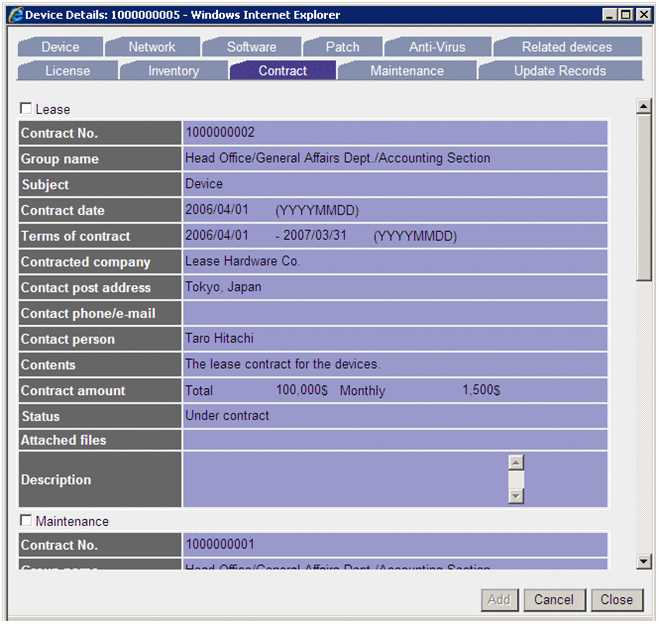Click the empty Attached files field
The width and height of the screenshot is (659, 624).
(395, 440)
